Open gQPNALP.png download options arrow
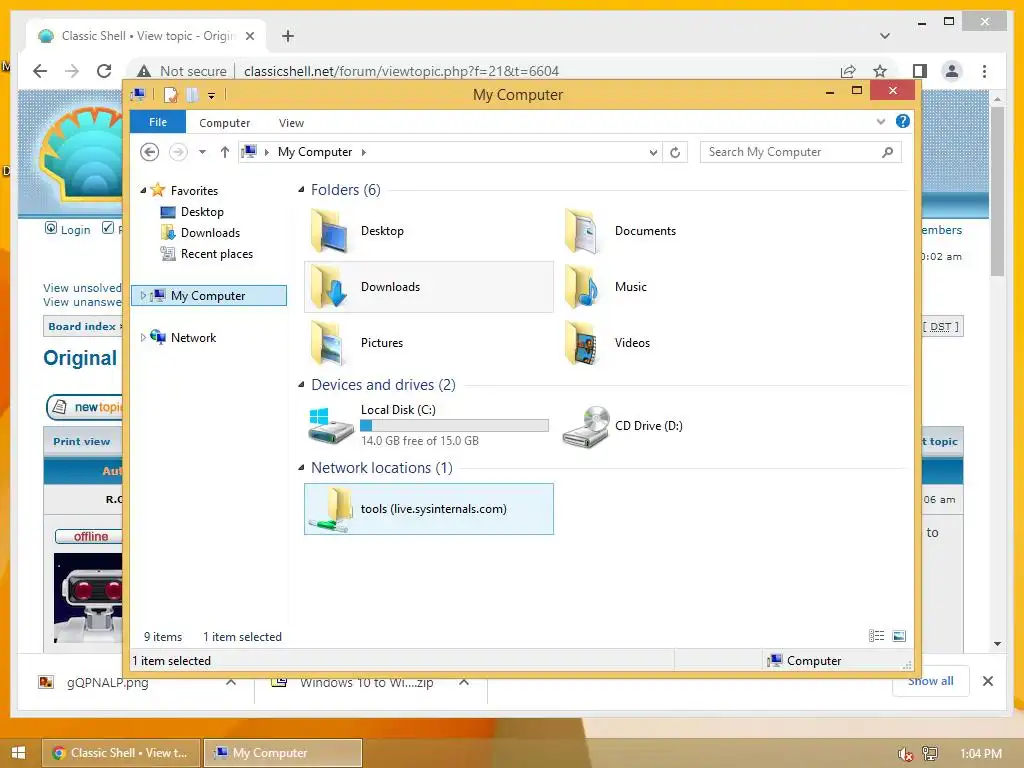 231,682
